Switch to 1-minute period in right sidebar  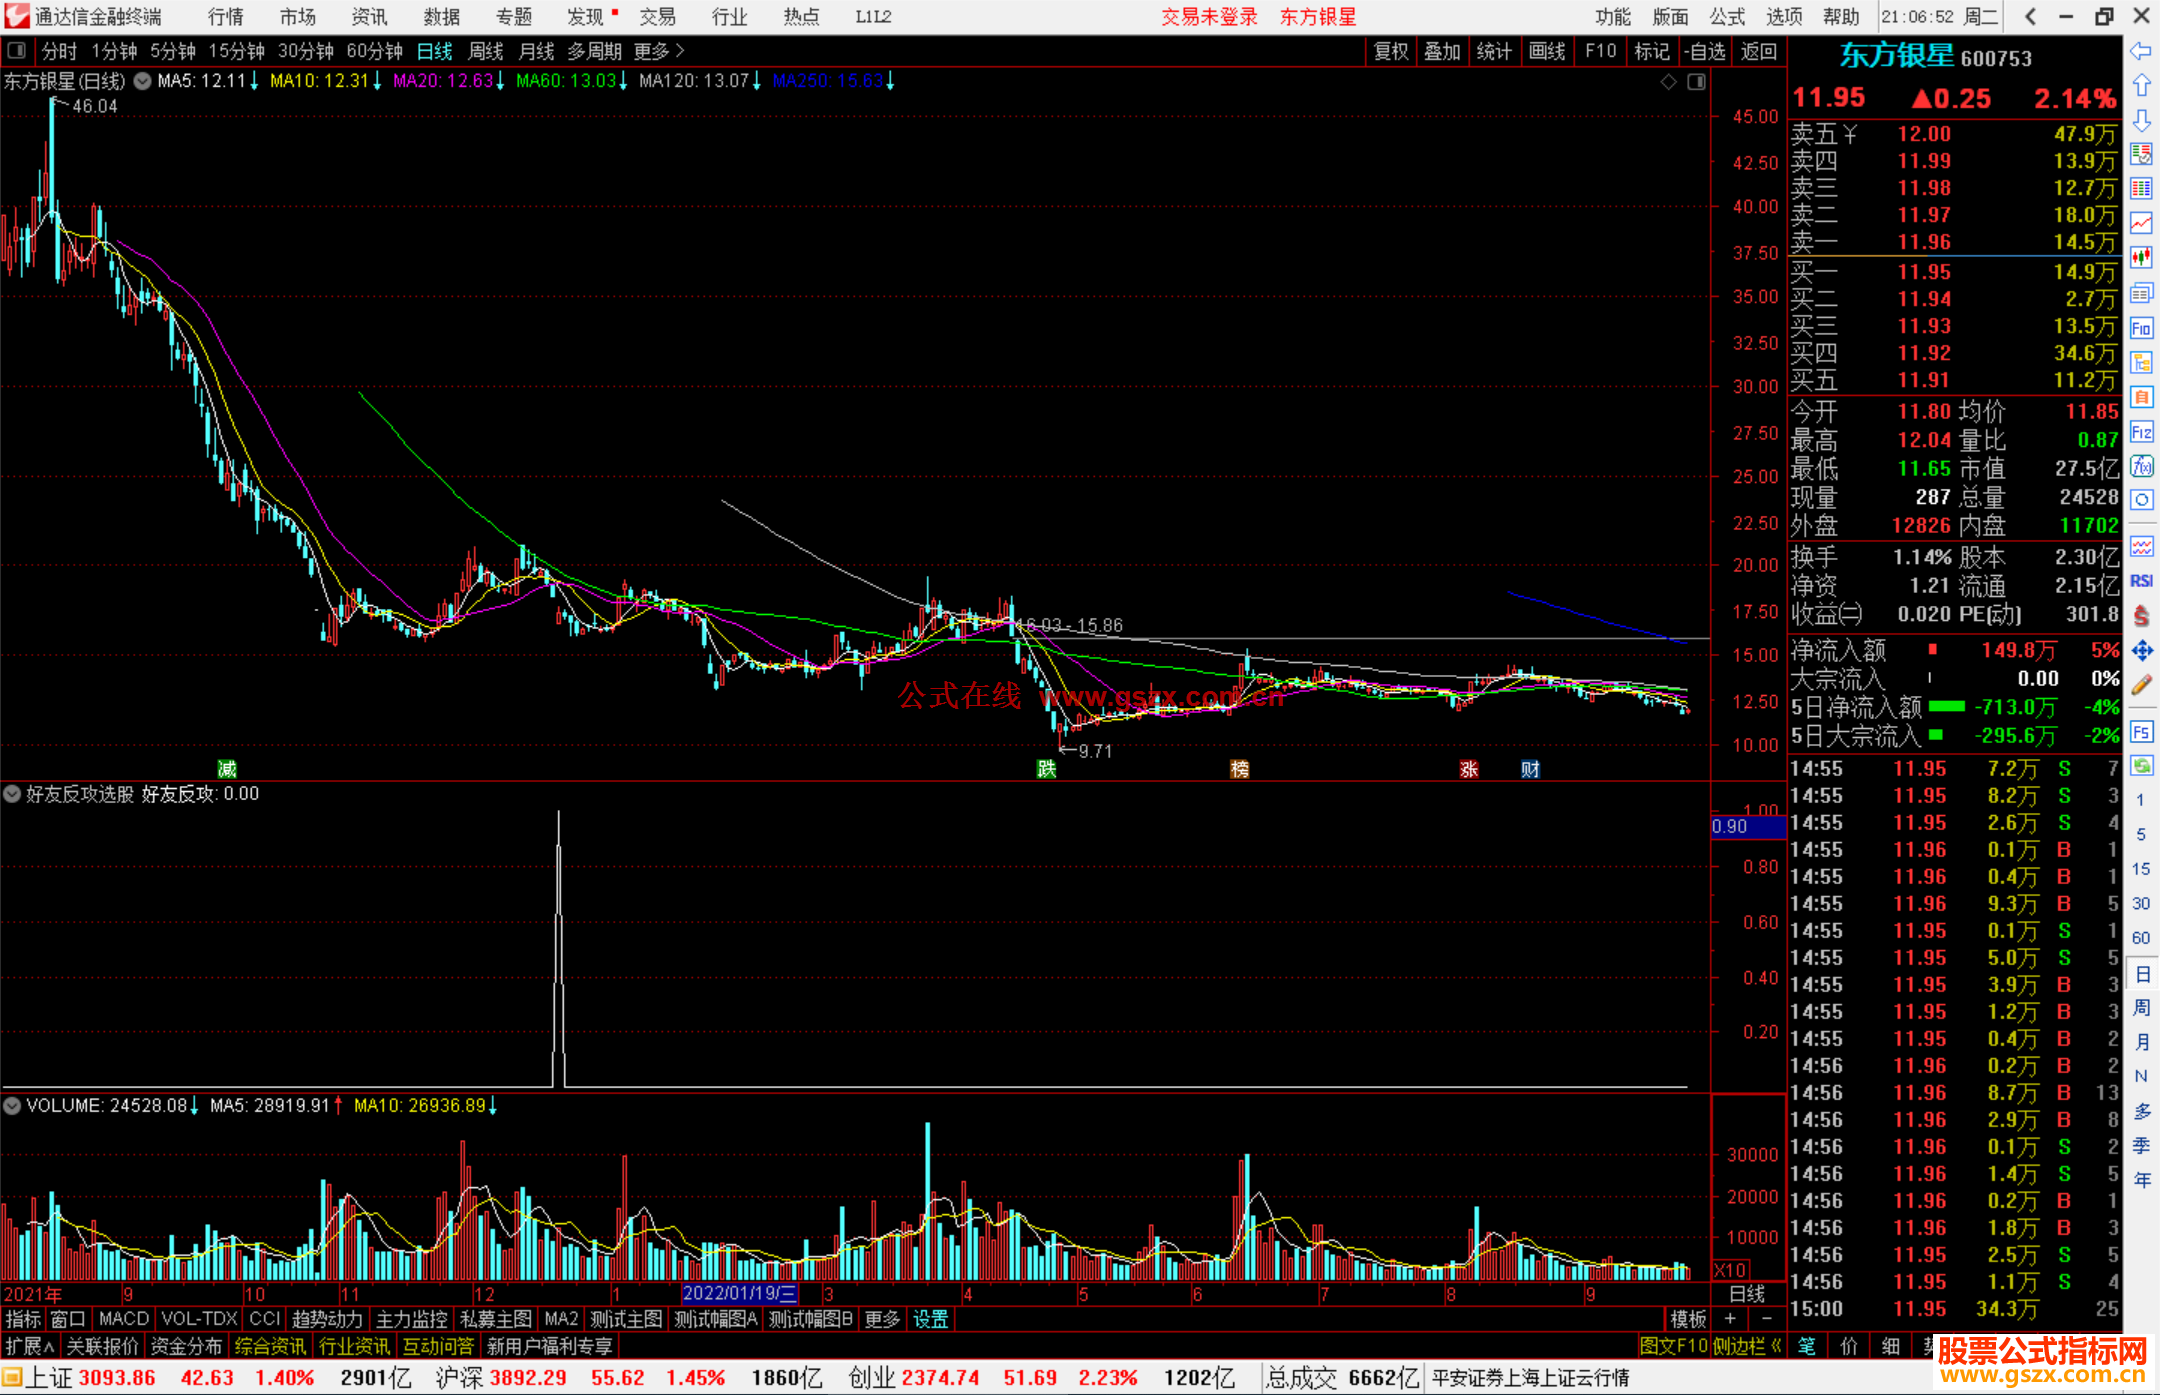click(x=2141, y=800)
